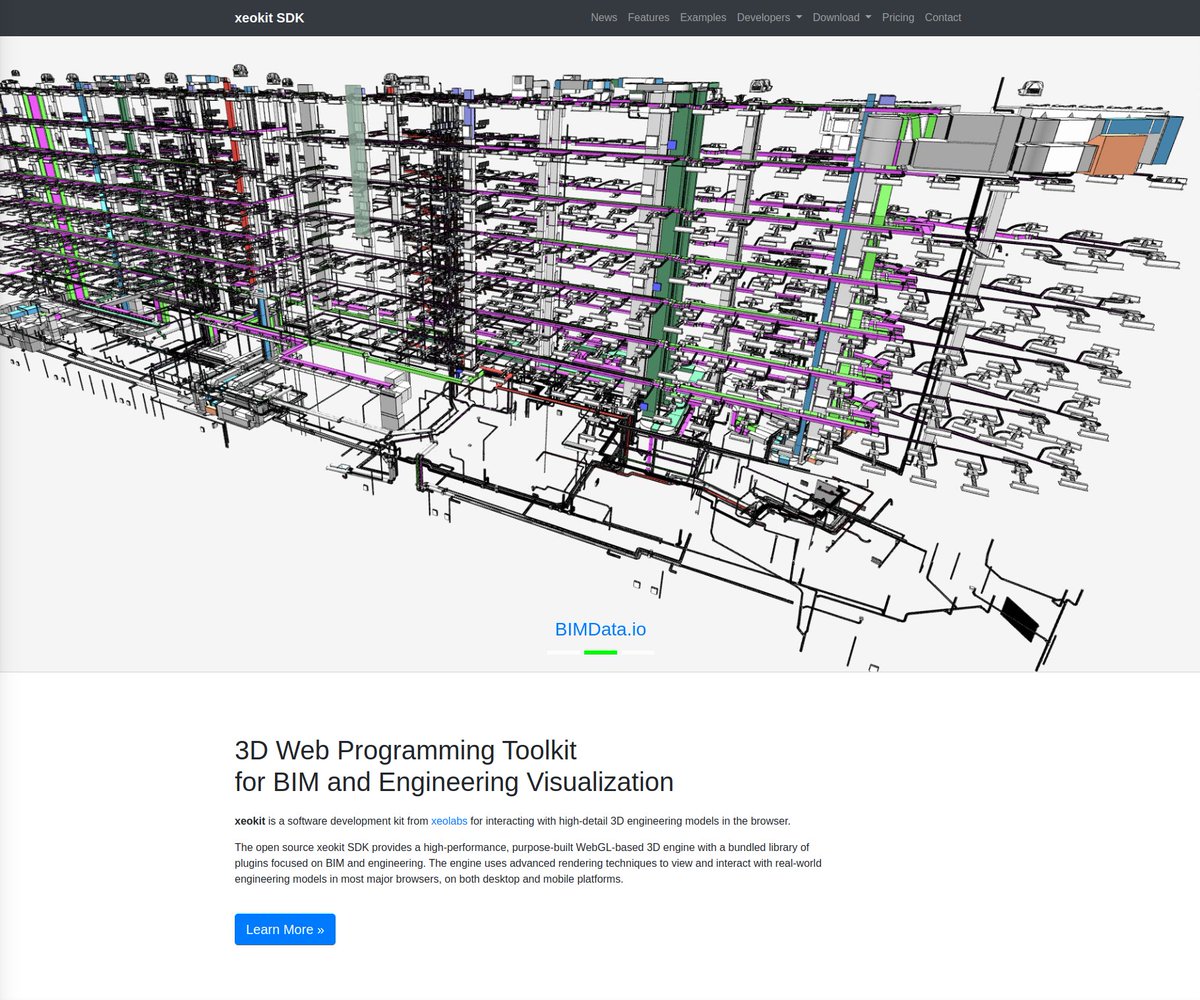Click the 3D building pipes model image
Screen dimensions: 1200x1000
600,354
